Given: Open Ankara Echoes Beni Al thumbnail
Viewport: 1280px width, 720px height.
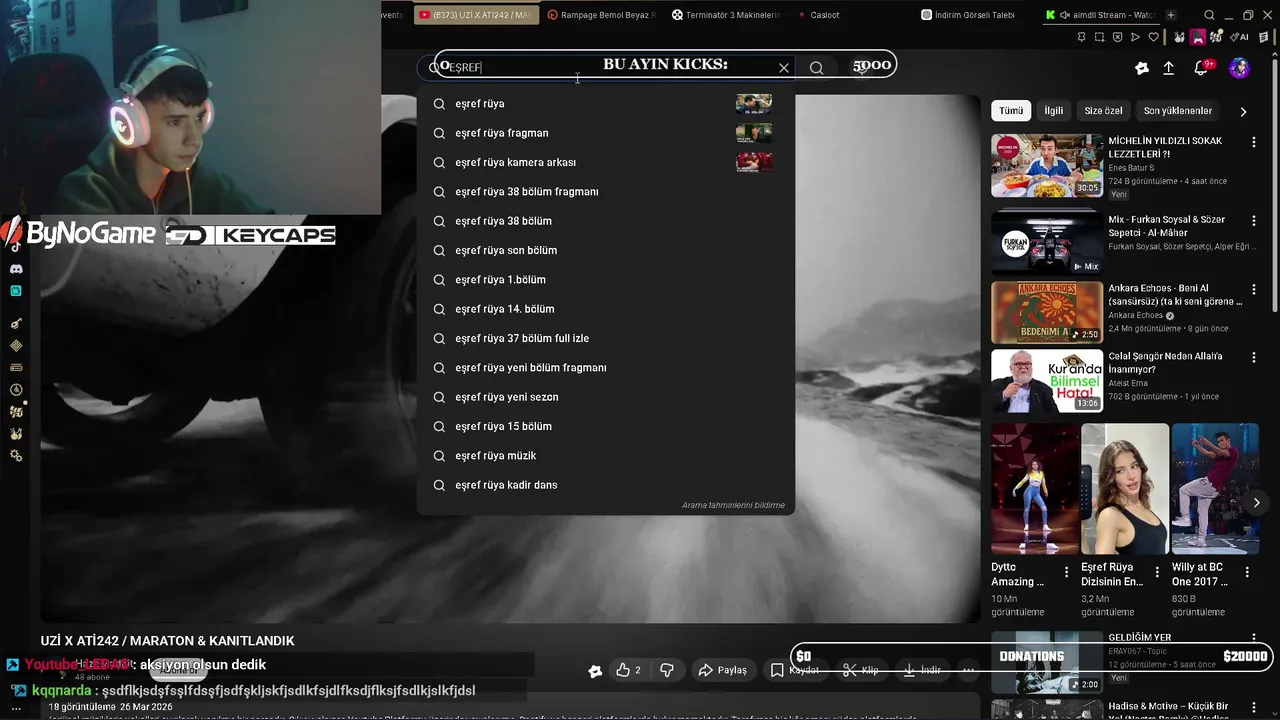Looking at the screenshot, I should 1047,313.
